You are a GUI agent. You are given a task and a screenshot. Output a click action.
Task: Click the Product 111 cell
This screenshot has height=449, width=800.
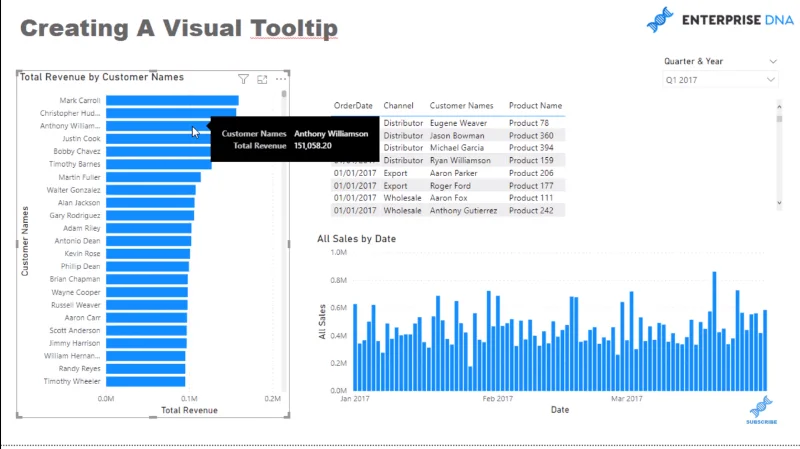pos(531,198)
